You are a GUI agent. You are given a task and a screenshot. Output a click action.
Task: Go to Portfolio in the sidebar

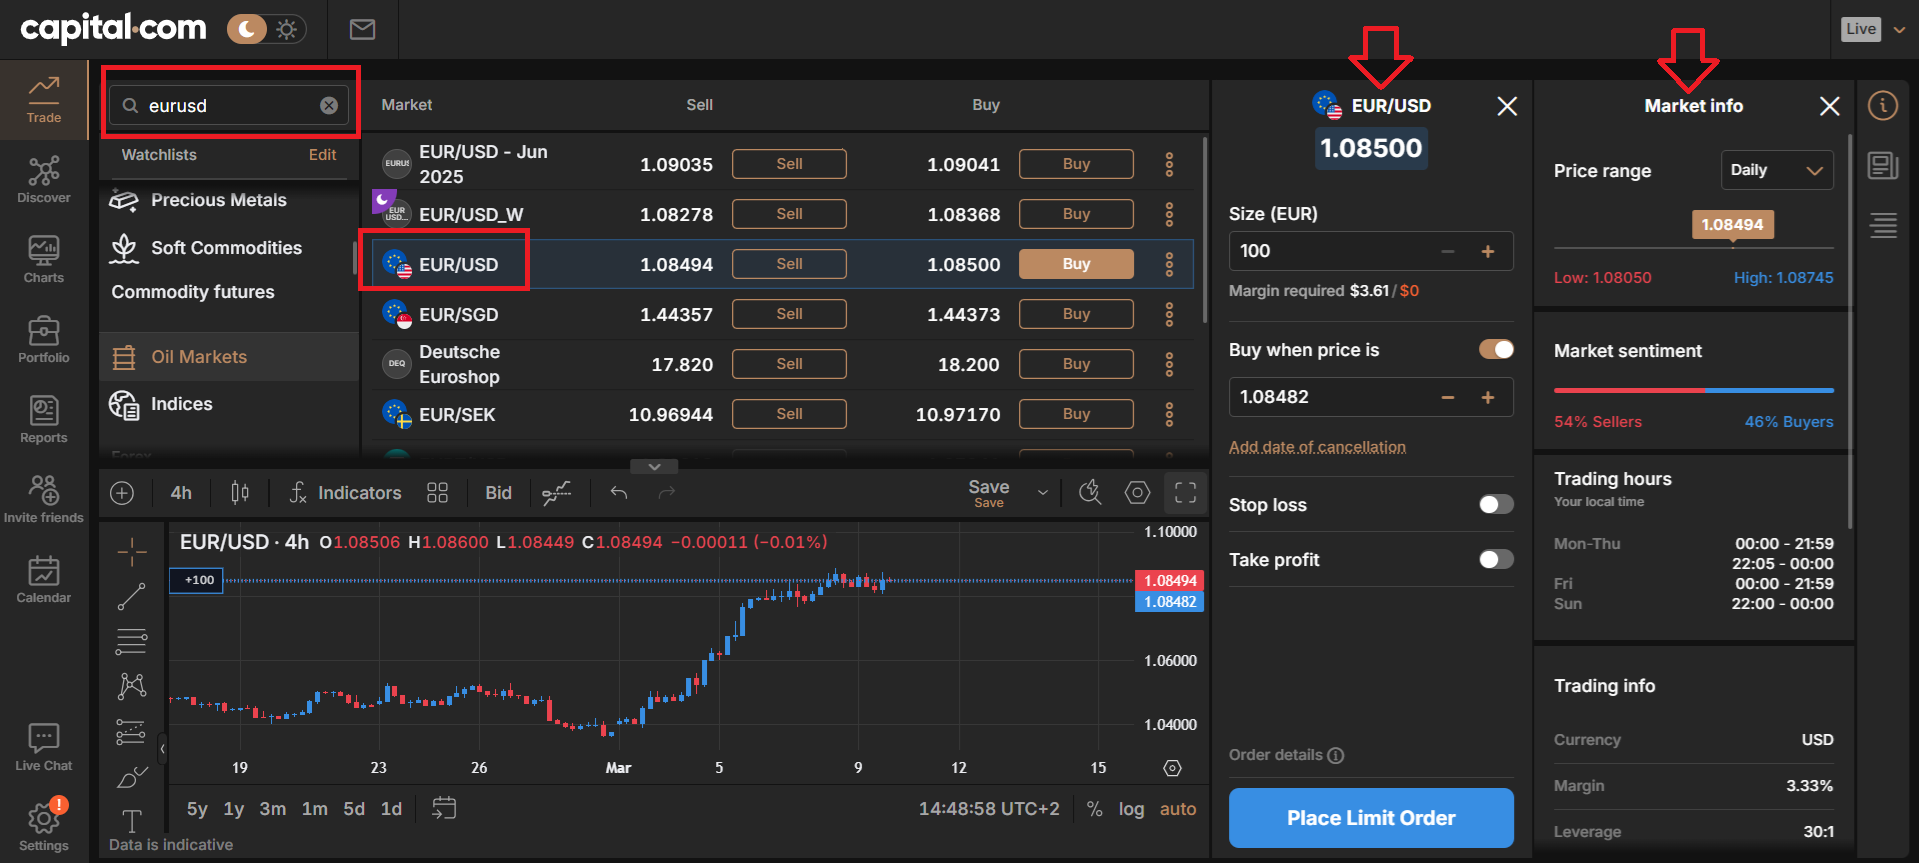tap(44, 340)
